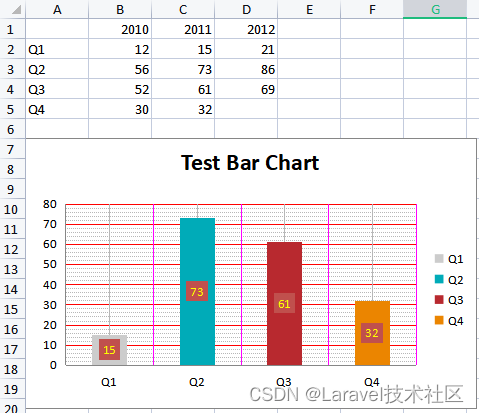This screenshot has height=413, width=479.
Task: Select row 5 header
Action: [x=12, y=109]
